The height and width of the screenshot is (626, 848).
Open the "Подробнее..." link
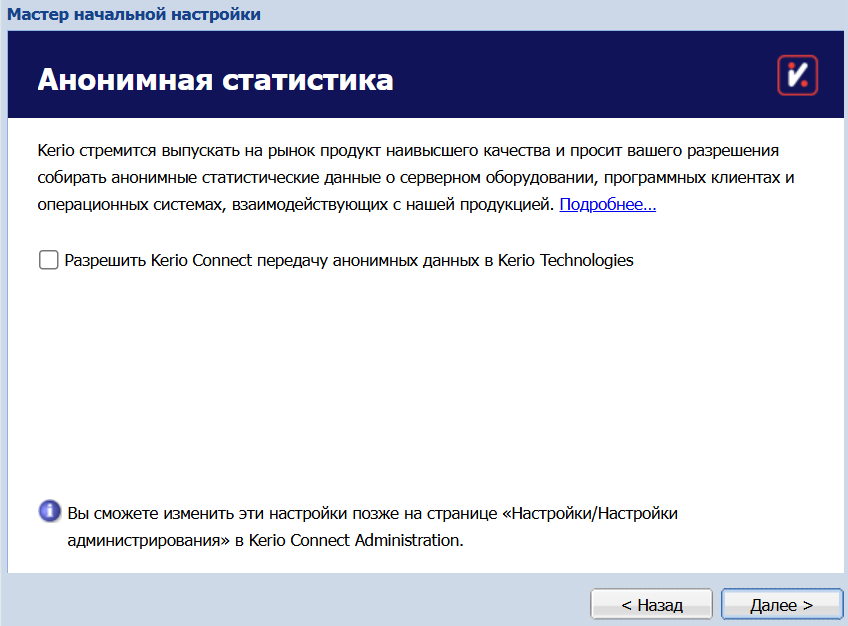click(x=607, y=204)
